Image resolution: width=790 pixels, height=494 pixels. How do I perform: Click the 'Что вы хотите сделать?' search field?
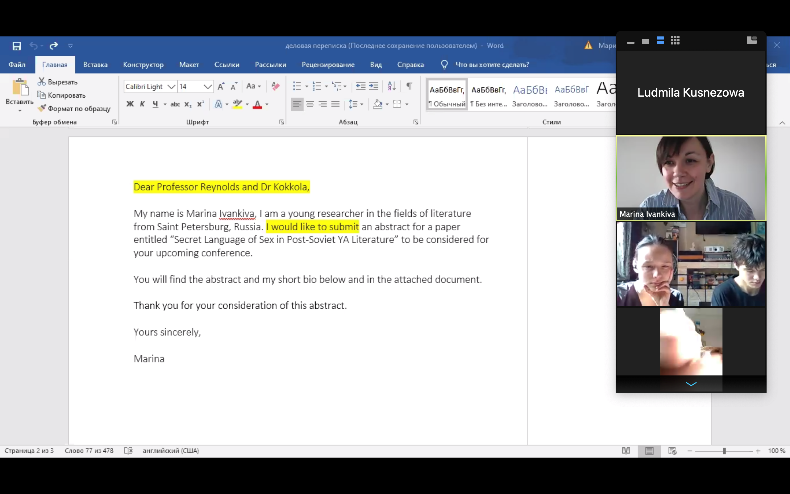click(x=492, y=65)
